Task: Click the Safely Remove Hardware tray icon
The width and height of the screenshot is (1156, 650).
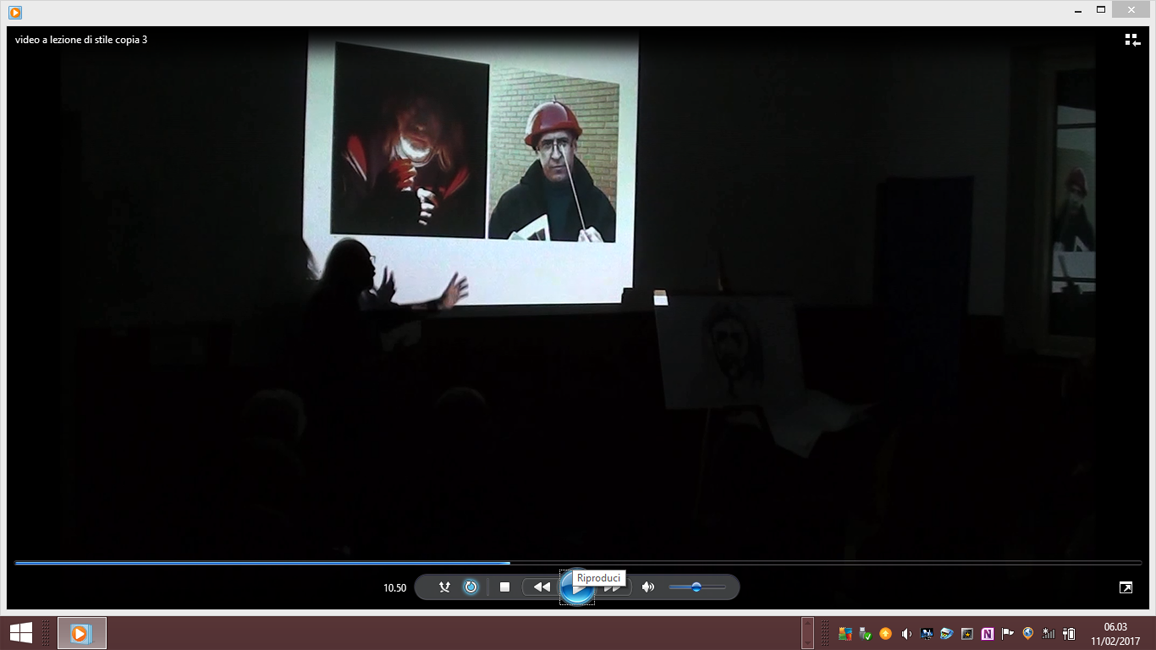Action: pyautogui.click(x=866, y=634)
